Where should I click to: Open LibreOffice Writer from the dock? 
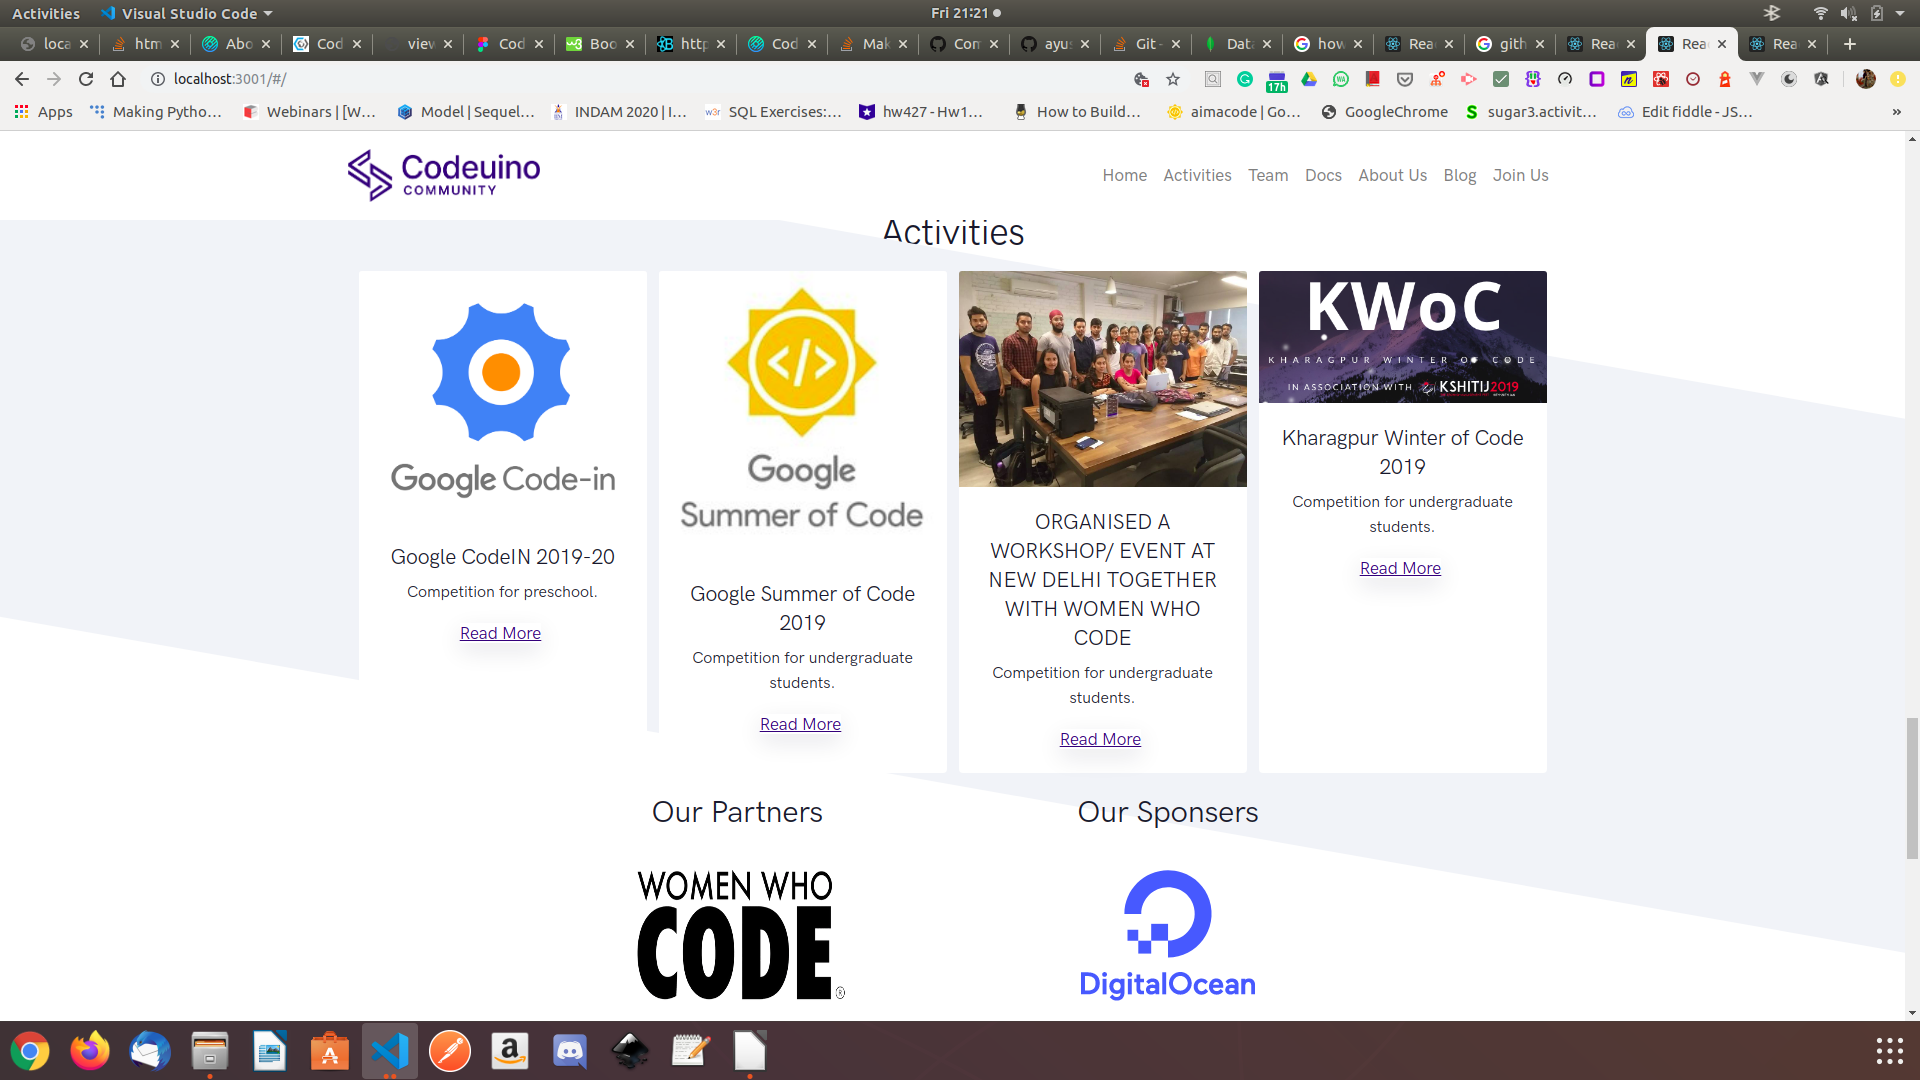coord(270,1051)
